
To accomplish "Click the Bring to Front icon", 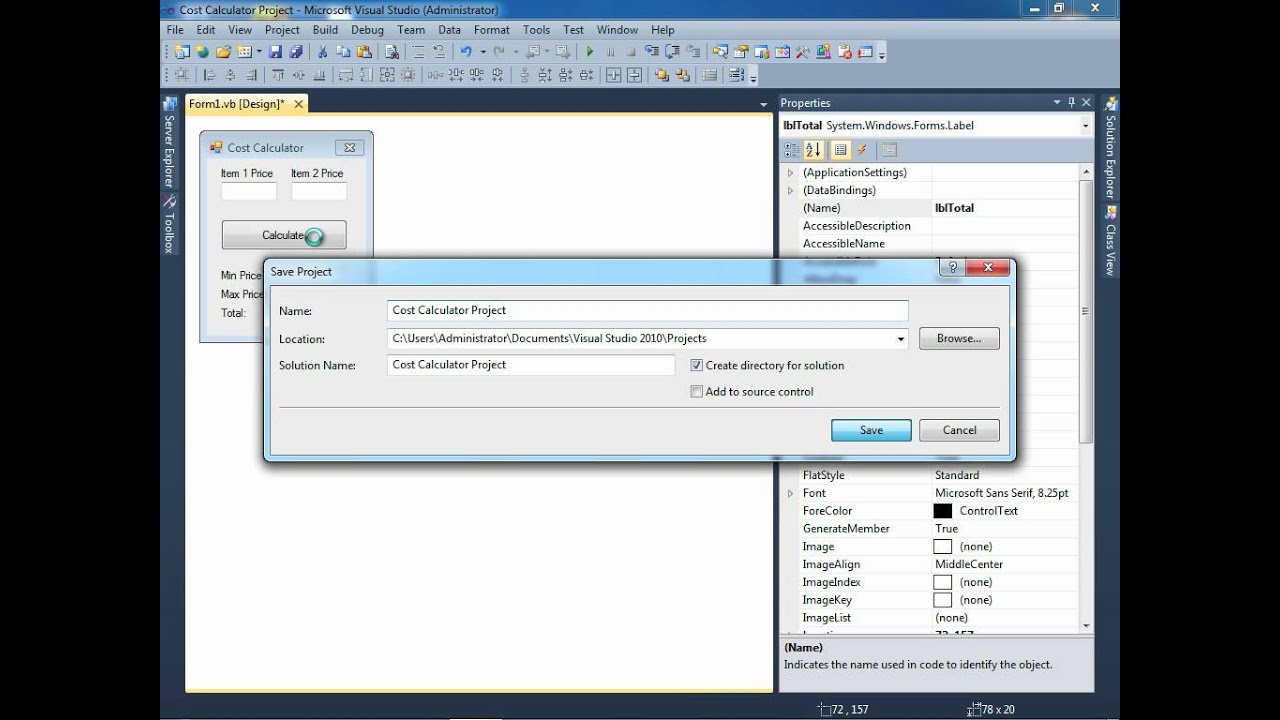I will coord(662,75).
